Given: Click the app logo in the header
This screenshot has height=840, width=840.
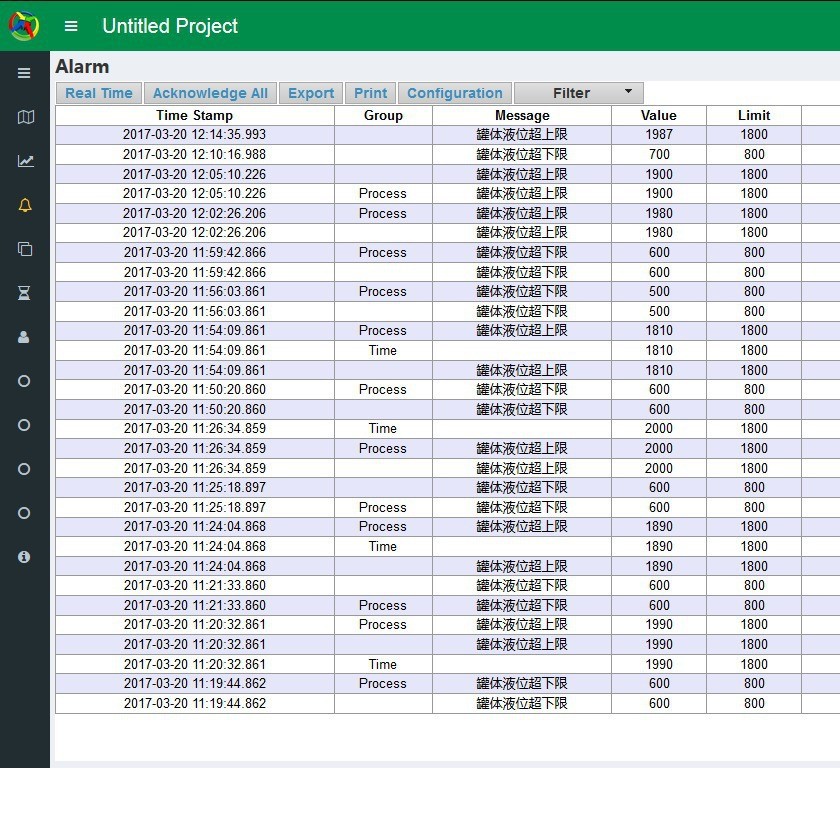Looking at the screenshot, I should (x=24, y=25).
